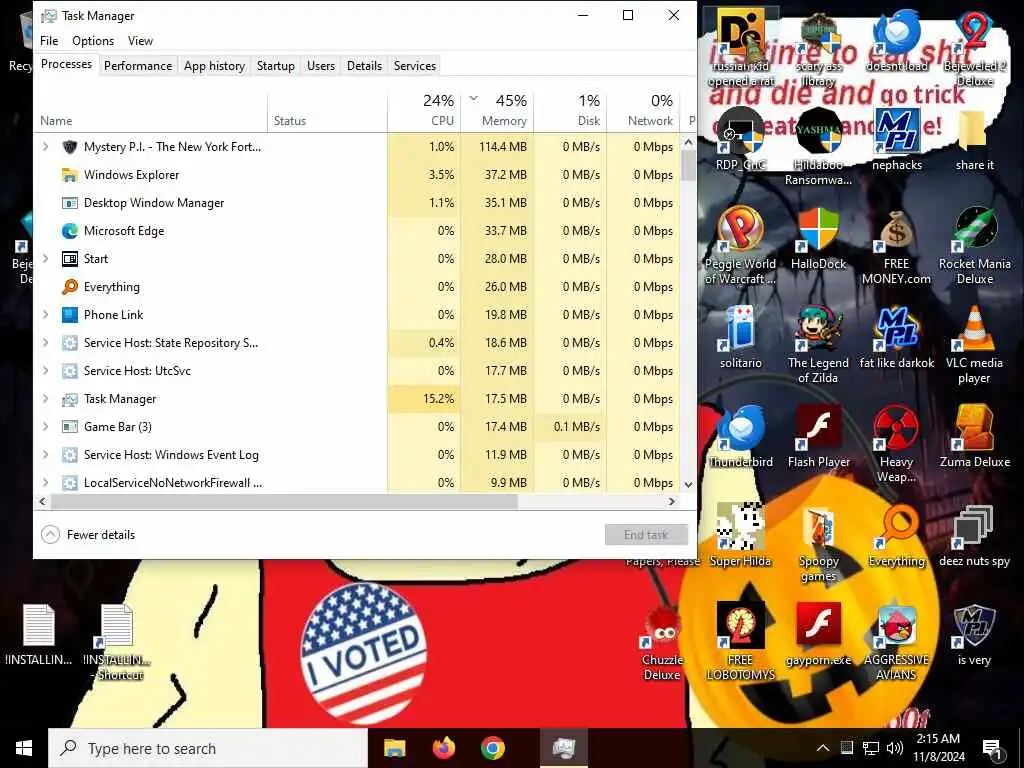Switch to the Services tab
The image size is (1024, 768).
point(415,65)
